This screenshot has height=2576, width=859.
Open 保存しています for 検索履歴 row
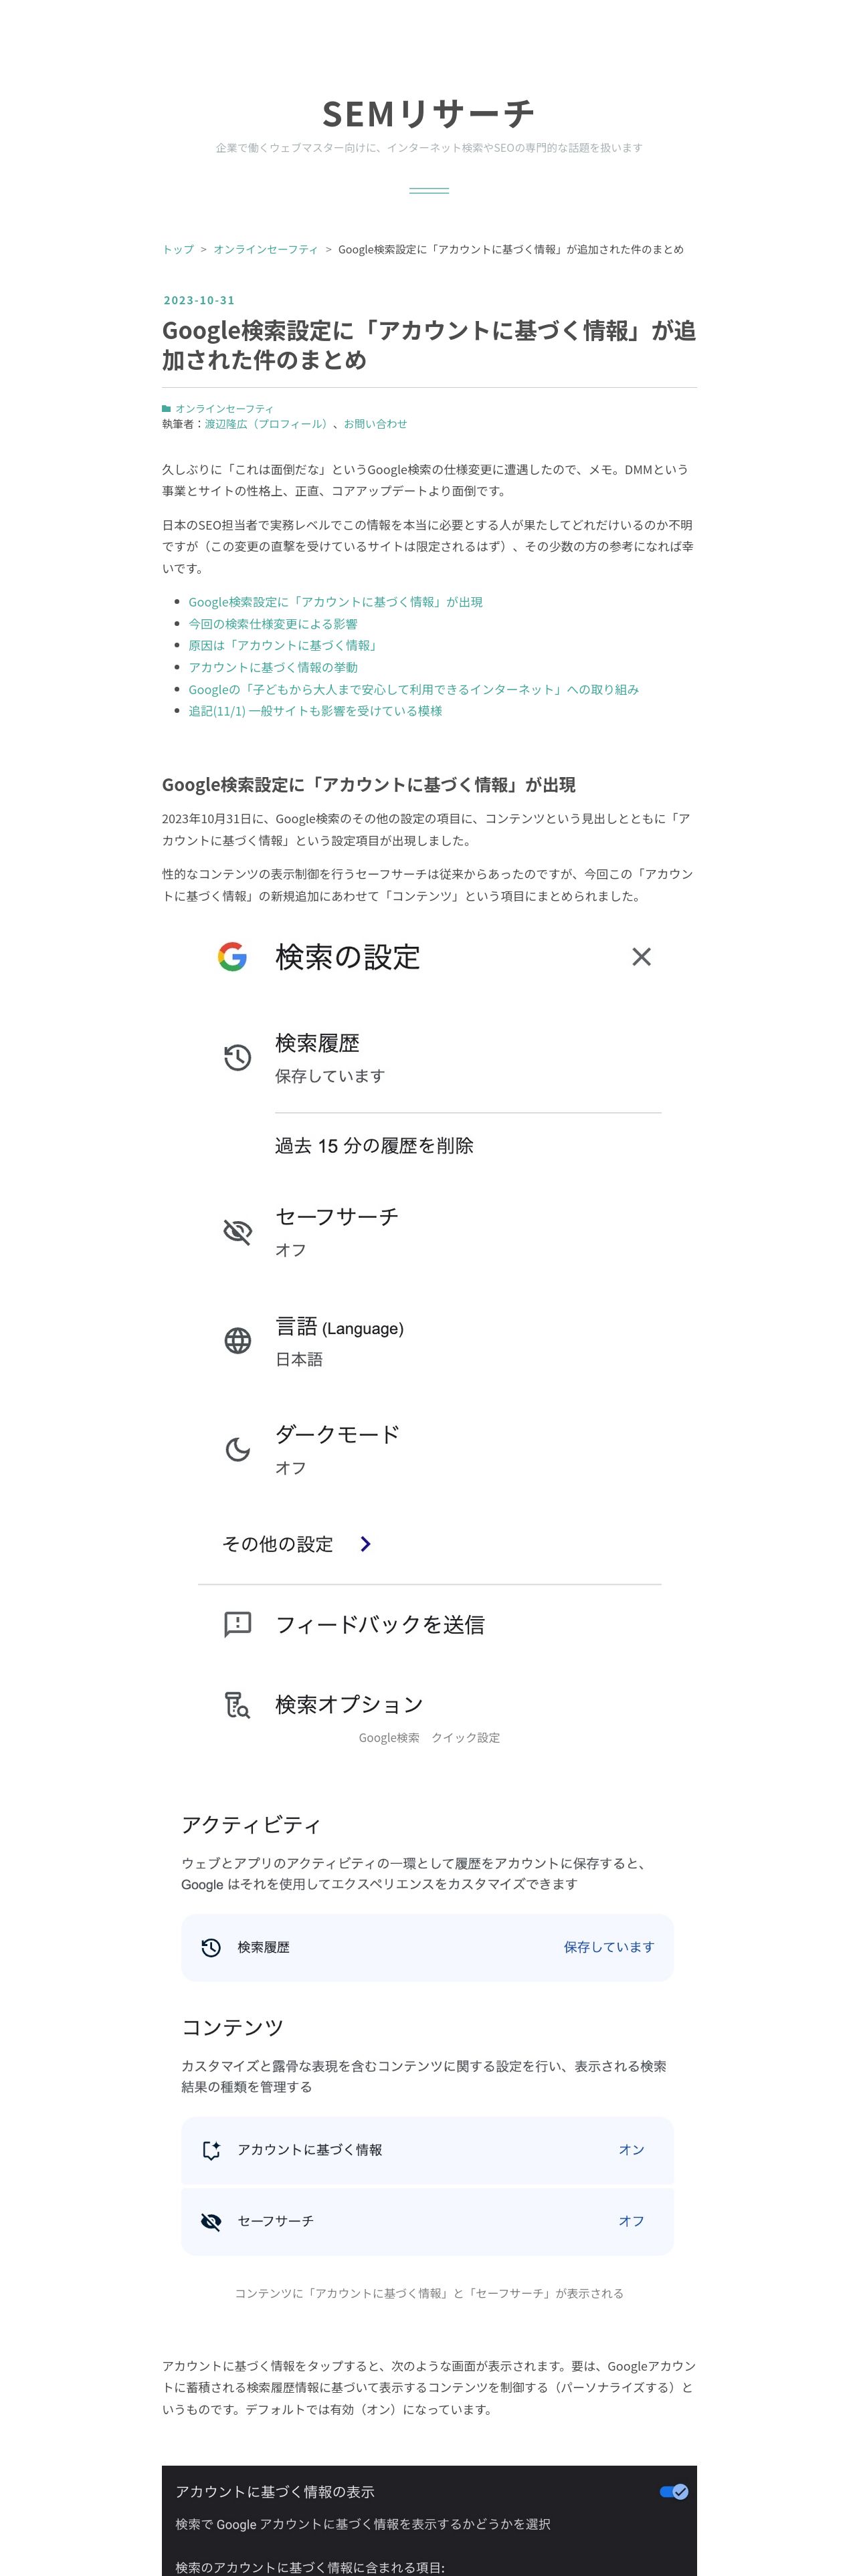click(x=608, y=1947)
